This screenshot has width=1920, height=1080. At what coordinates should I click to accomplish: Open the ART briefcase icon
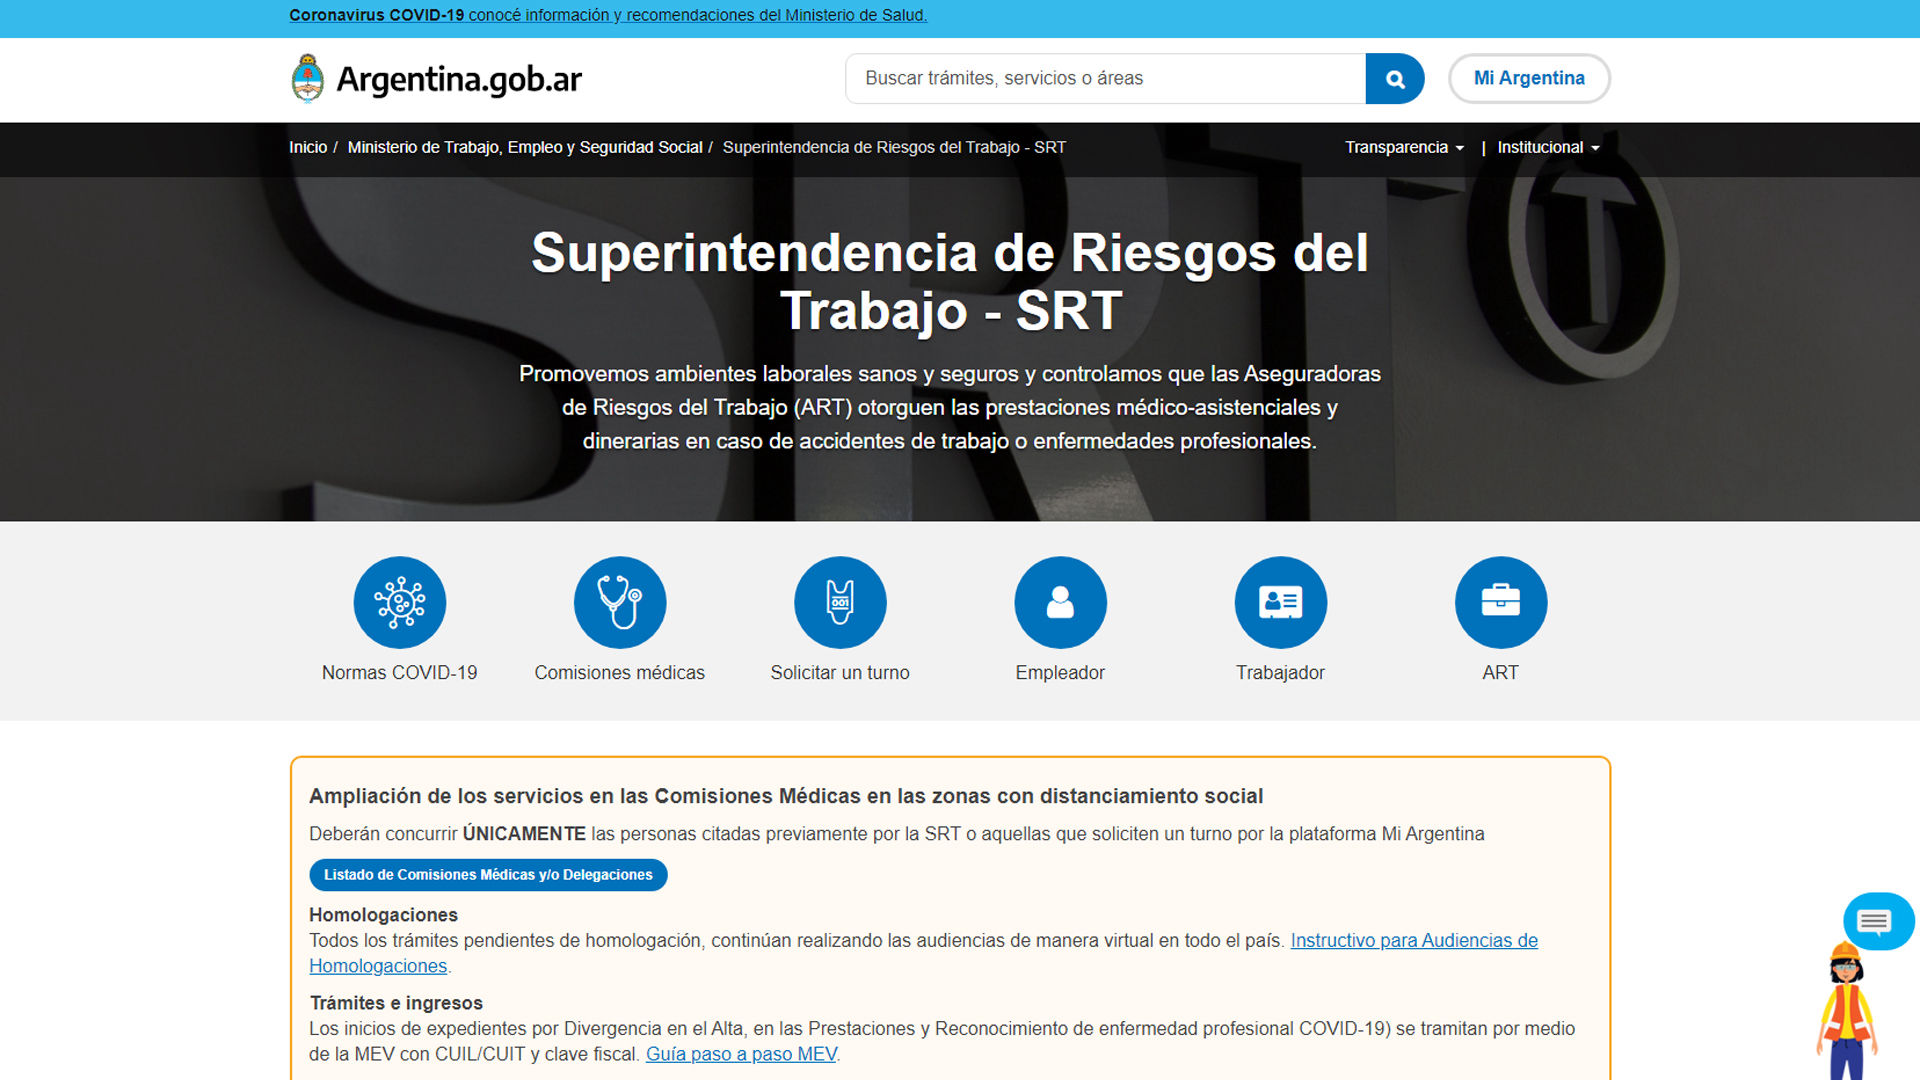tap(1501, 602)
